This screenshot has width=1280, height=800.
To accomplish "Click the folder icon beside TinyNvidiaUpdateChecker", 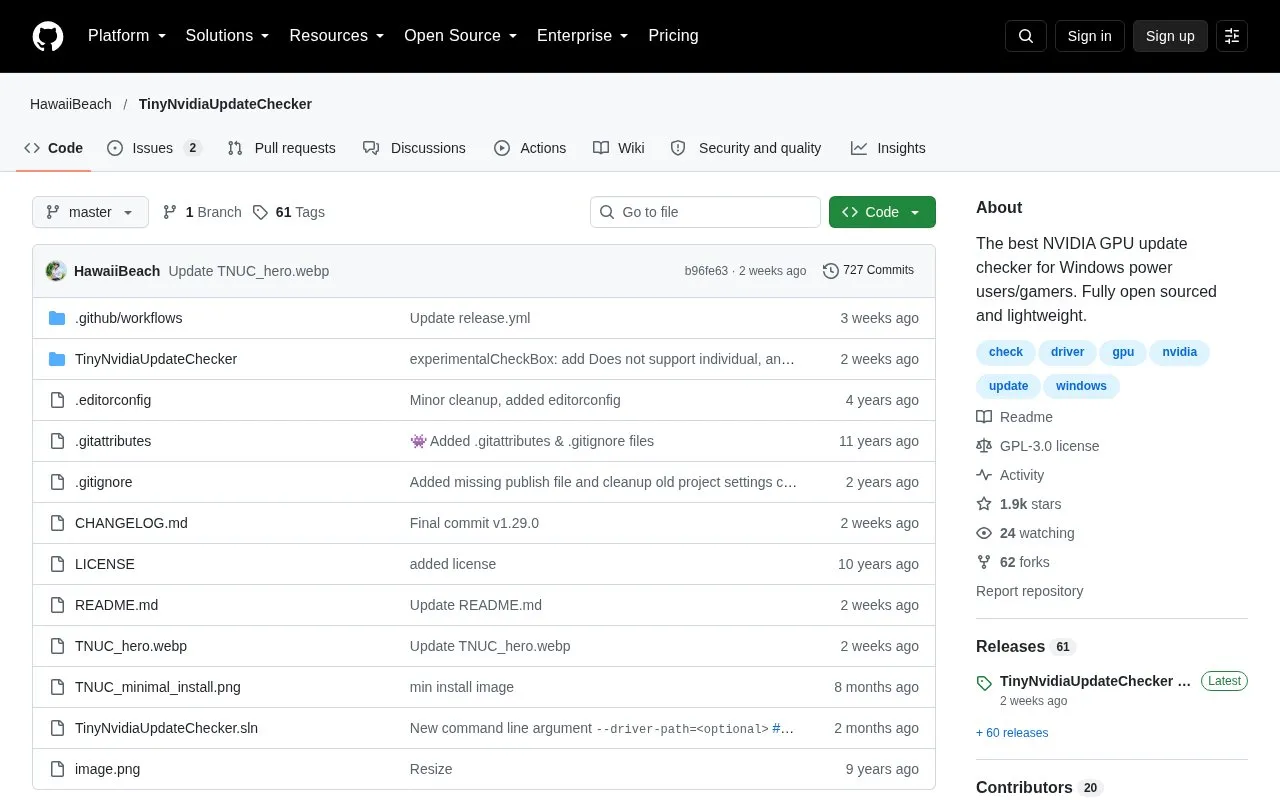I will click(57, 359).
